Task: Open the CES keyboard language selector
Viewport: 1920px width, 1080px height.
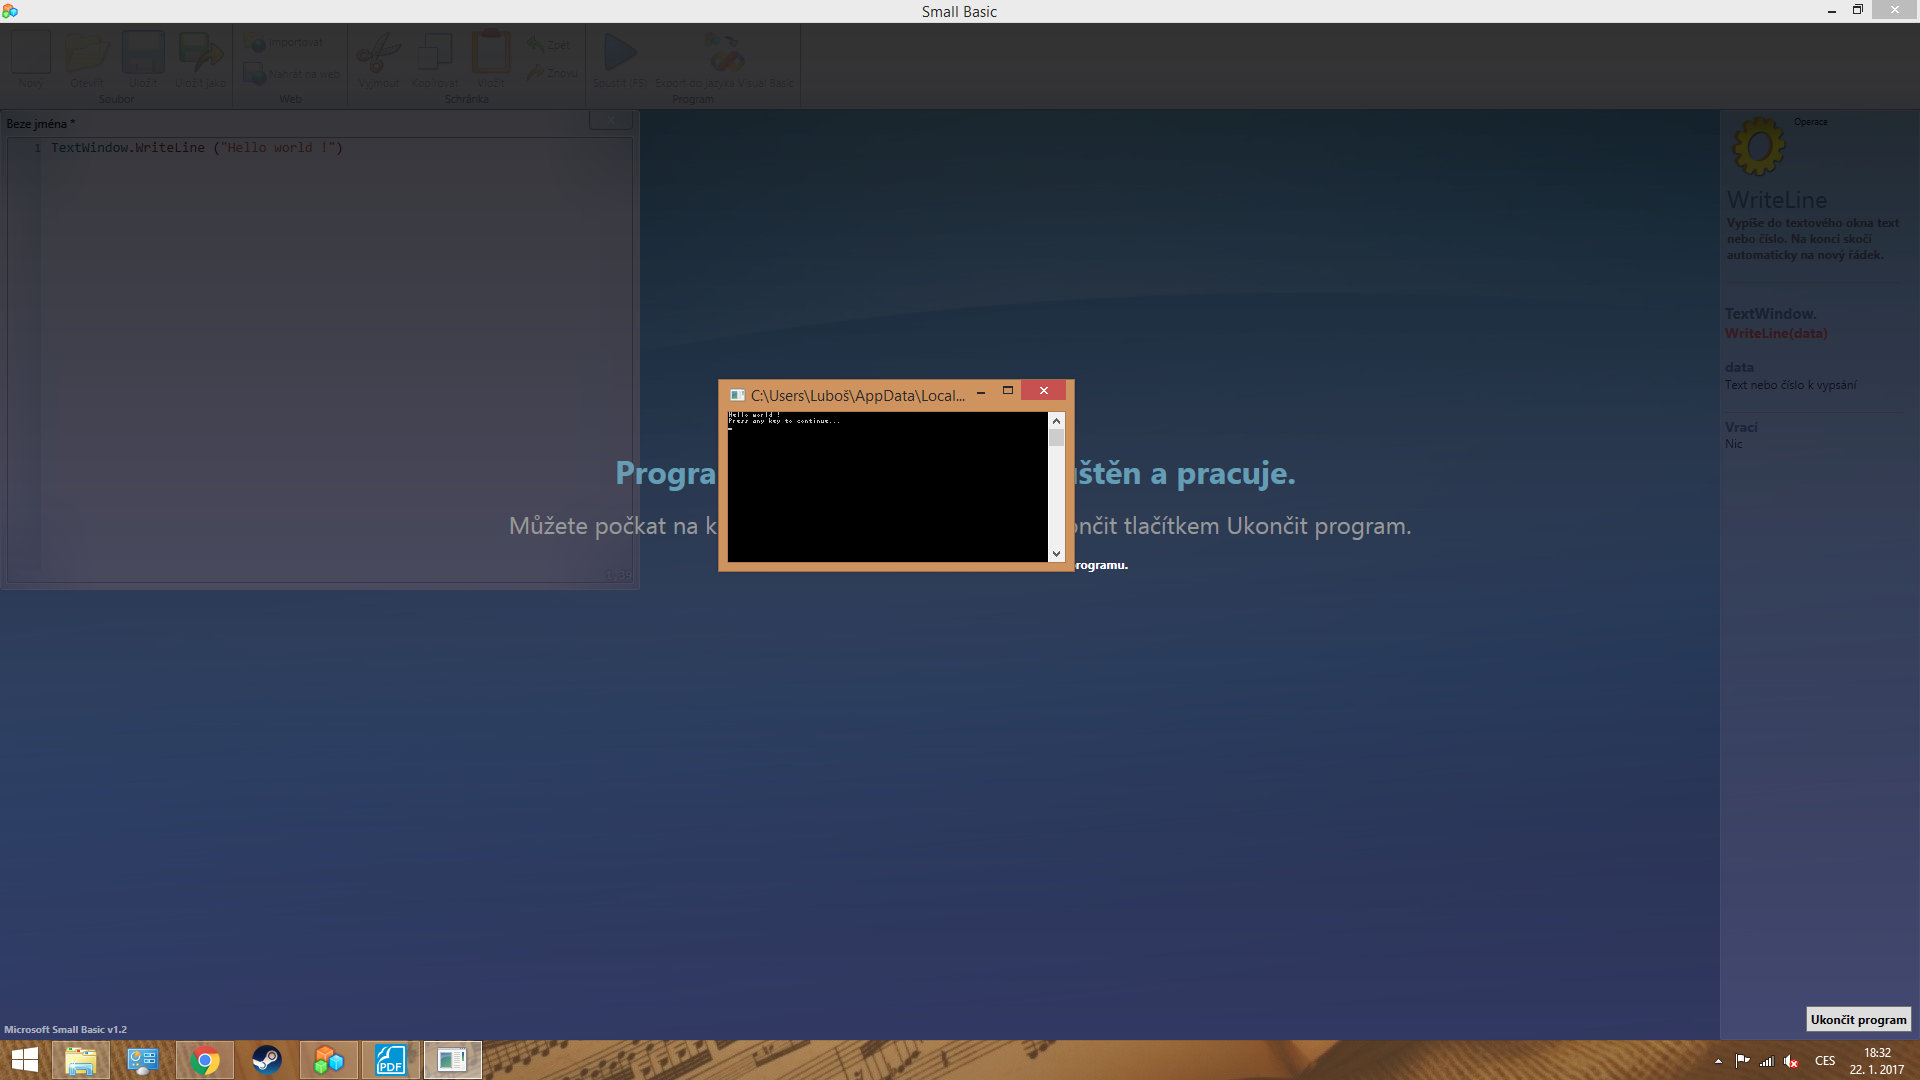Action: click(x=1825, y=1061)
